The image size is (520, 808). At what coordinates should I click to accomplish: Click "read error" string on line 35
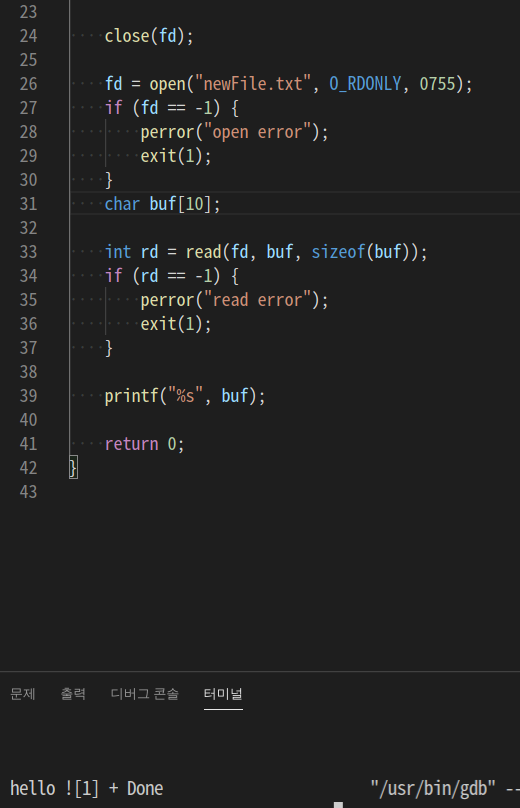tap(257, 300)
